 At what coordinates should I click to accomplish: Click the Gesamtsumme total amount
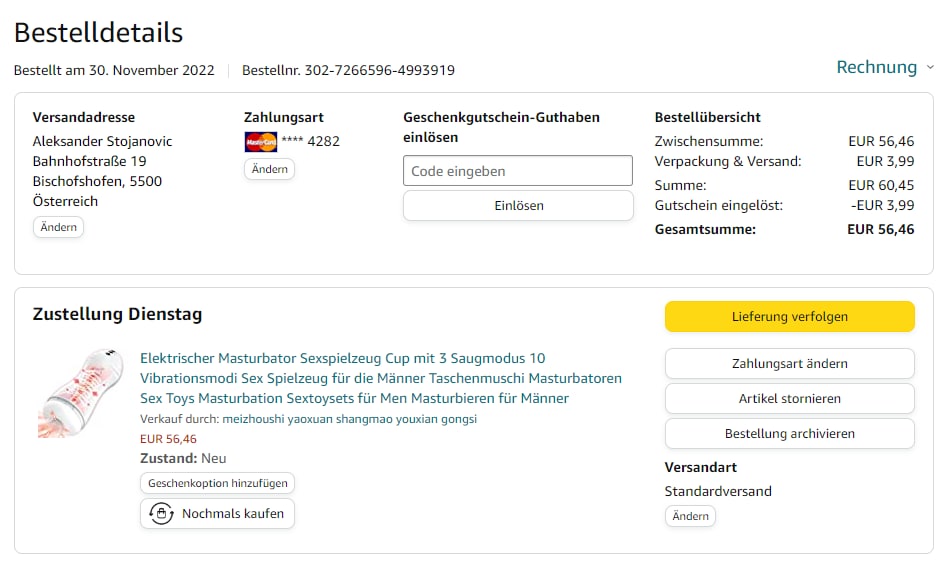tap(880, 230)
